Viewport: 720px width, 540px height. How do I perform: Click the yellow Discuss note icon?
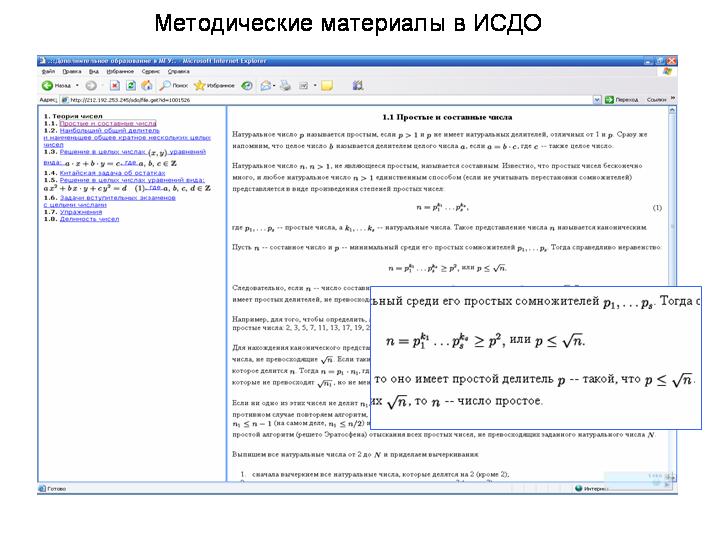click(x=327, y=85)
